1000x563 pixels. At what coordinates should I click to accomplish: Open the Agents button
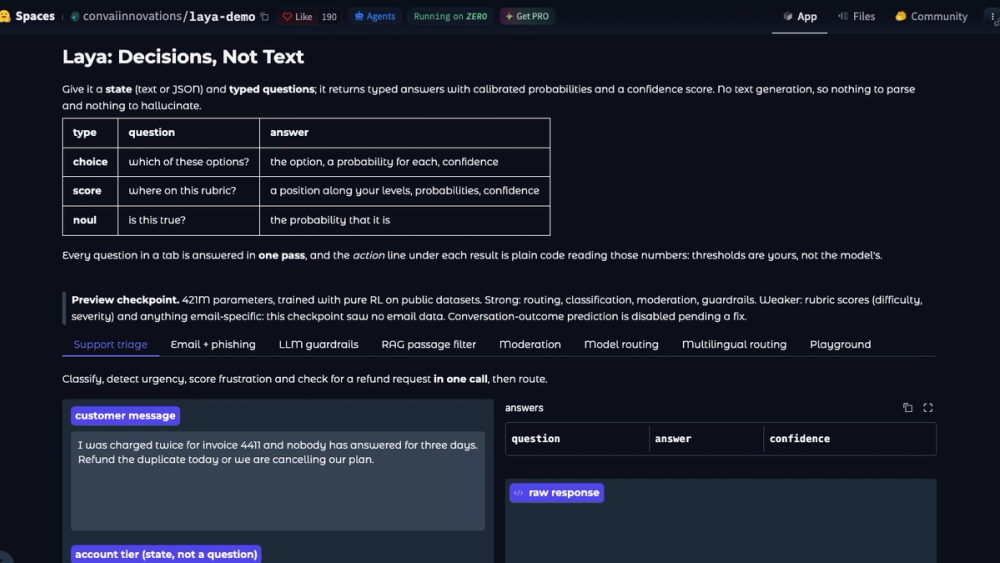tap(375, 17)
